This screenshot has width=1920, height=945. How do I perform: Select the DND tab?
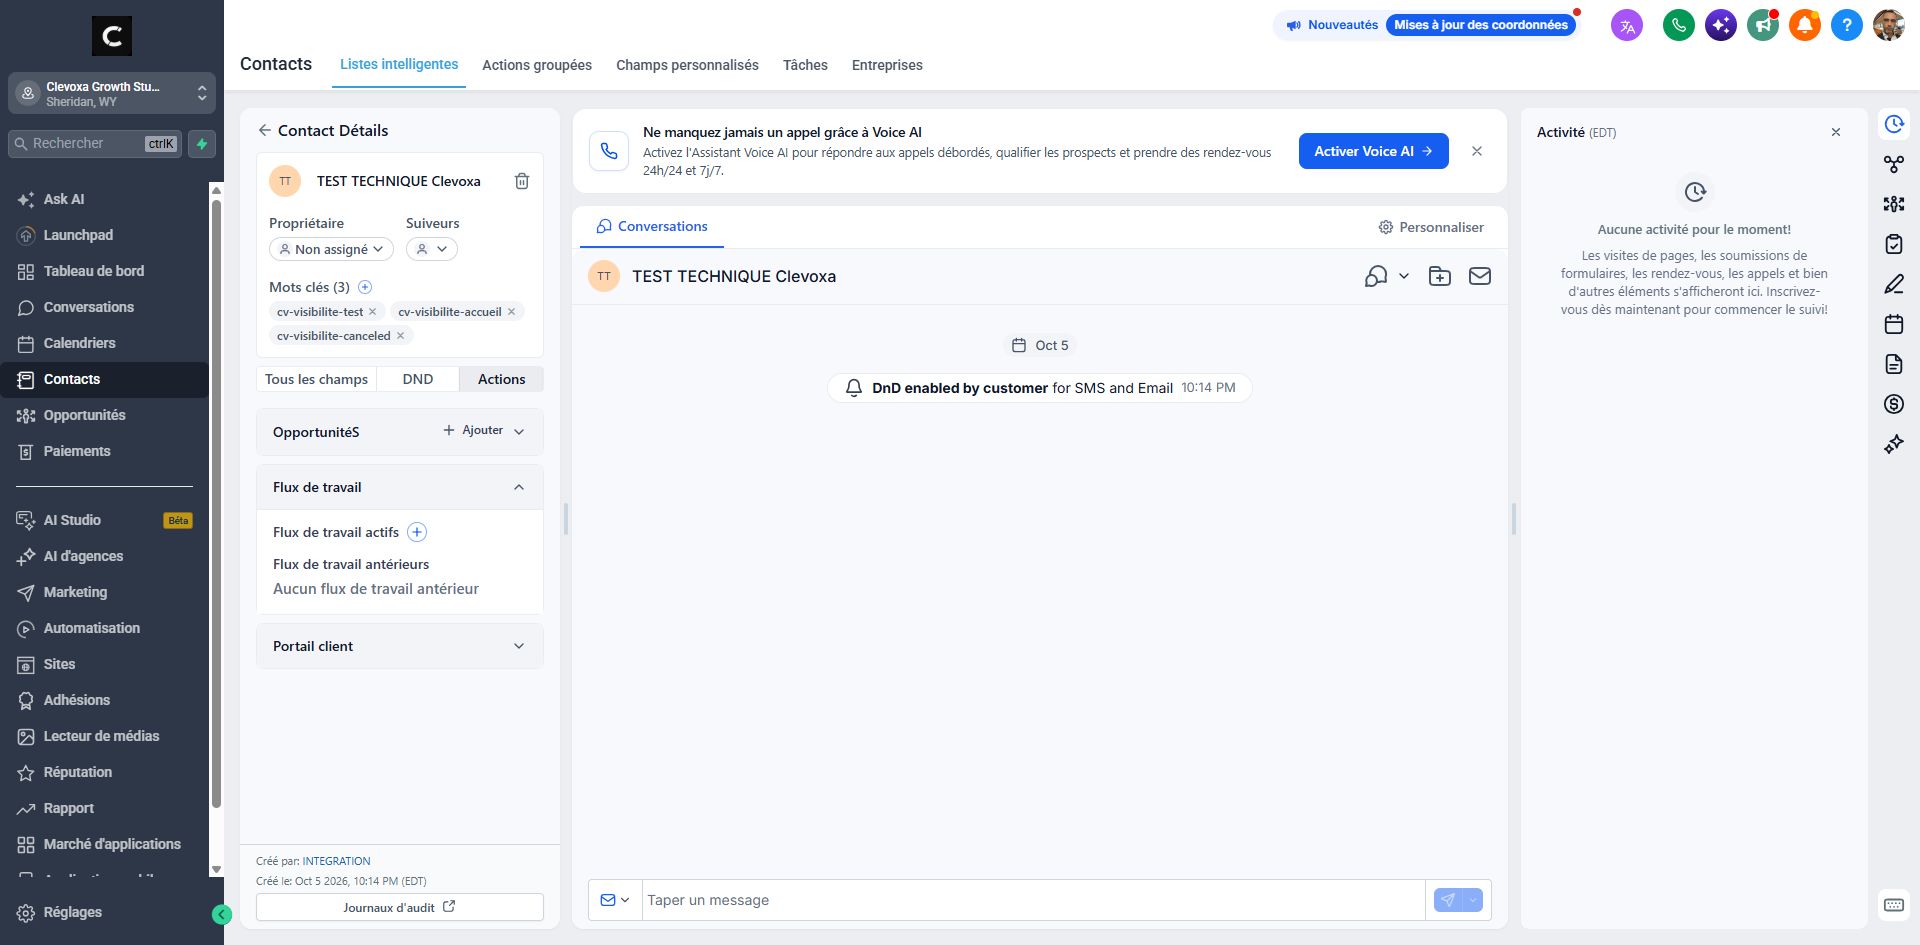(x=418, y=379)
